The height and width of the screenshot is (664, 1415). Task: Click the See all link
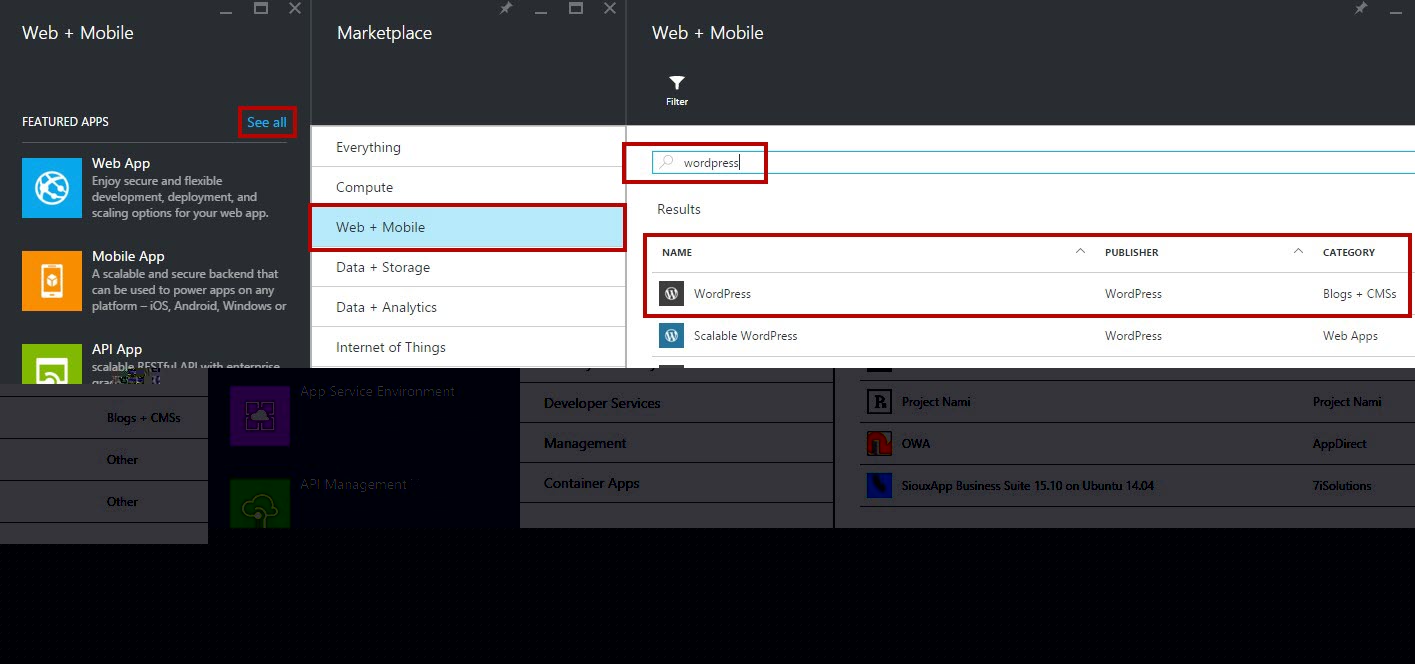267,122
